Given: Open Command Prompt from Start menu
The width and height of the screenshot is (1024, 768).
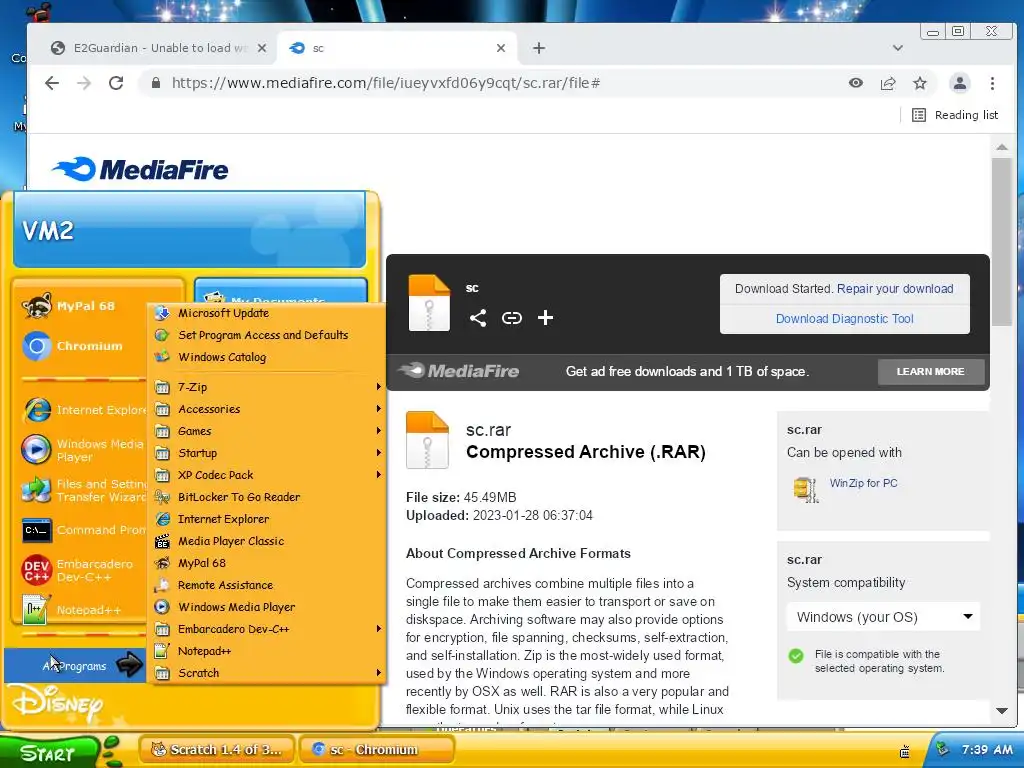Looking at the screenshot, I should coord(84,530).
